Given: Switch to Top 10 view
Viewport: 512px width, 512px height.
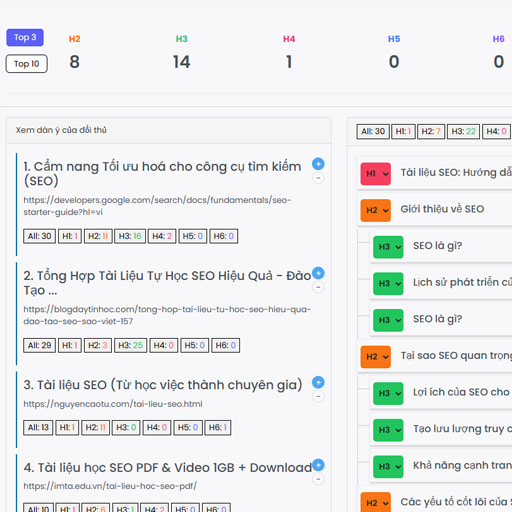Looking at the screenshot, I should coord(27,64).
